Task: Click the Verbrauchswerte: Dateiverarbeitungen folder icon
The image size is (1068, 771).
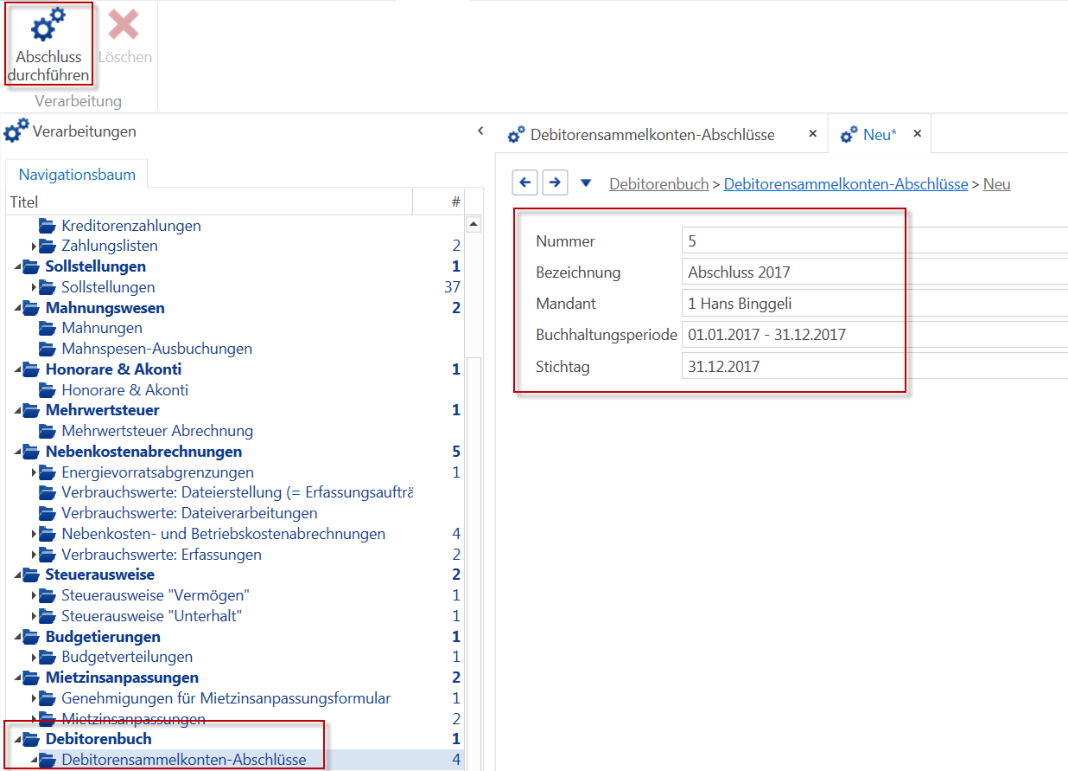Action: 47,513
